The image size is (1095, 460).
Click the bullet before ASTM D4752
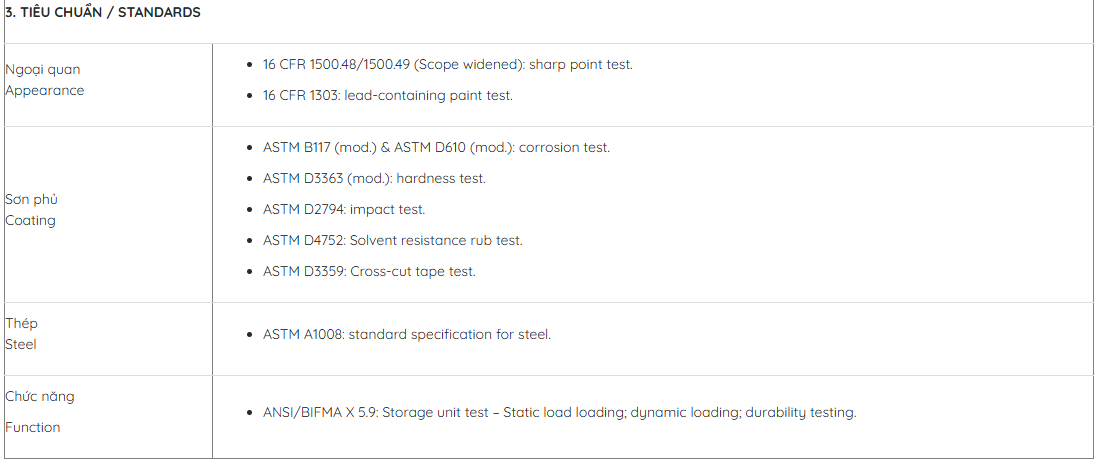pos(250,241)
